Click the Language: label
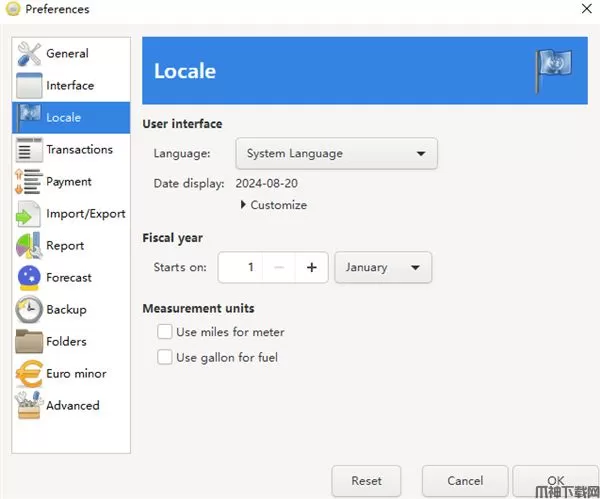 pos(182,153)
